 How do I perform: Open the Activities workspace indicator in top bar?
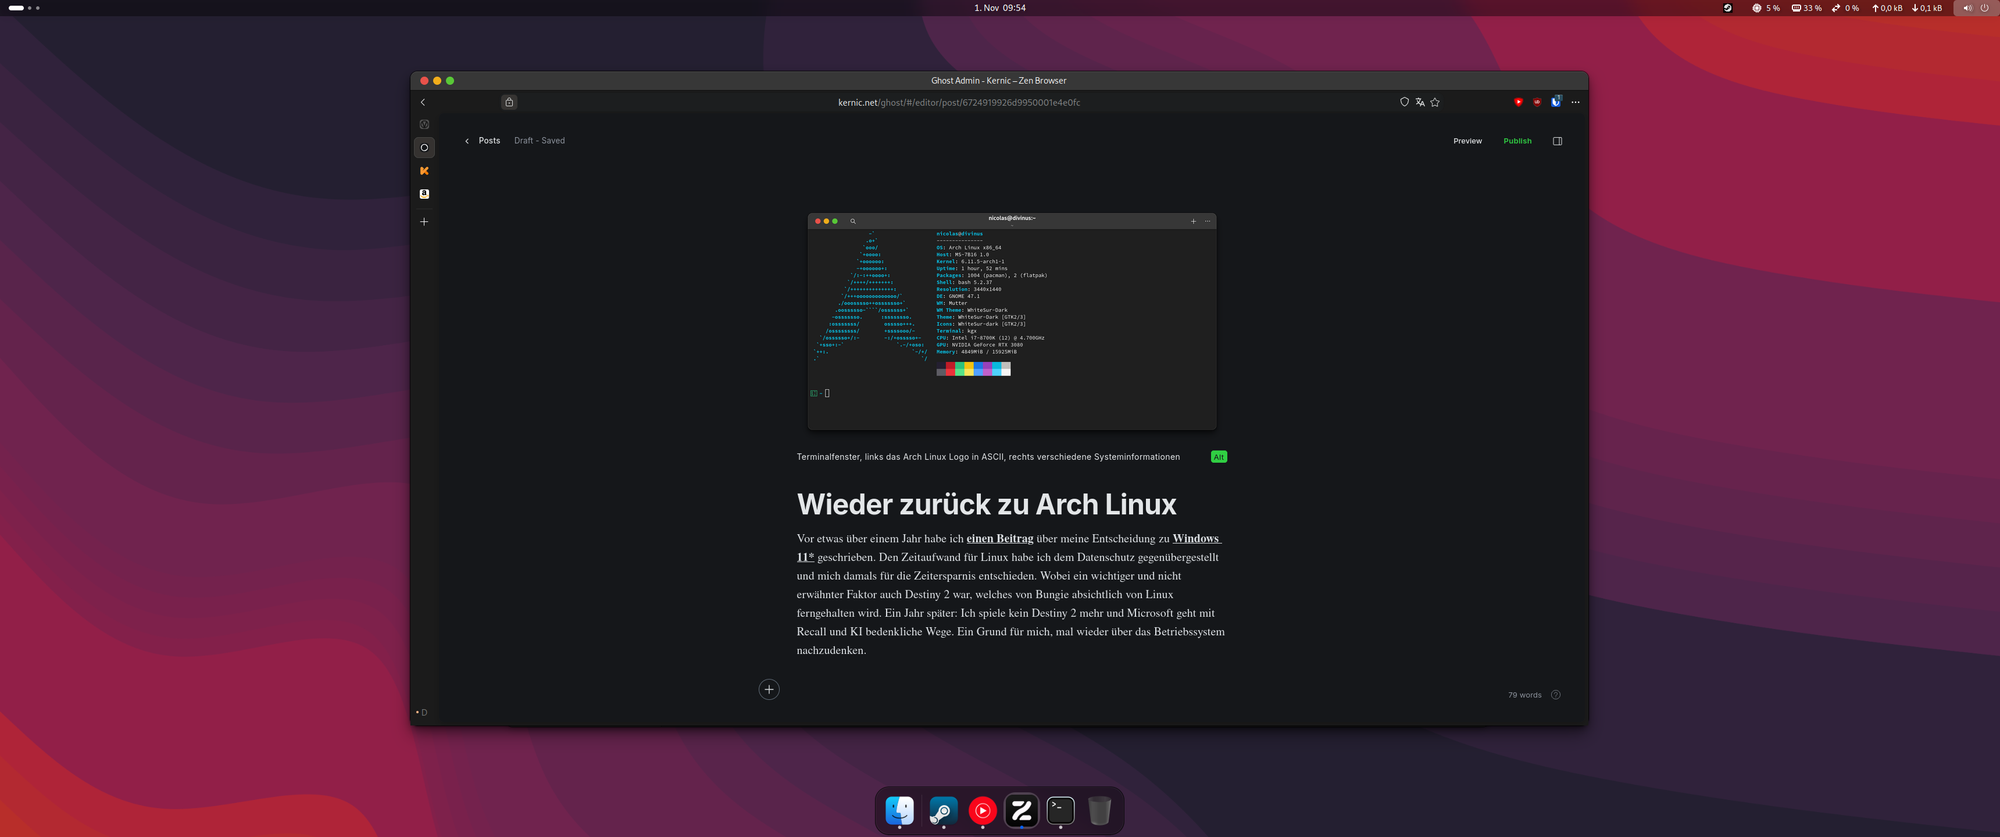(x=24, y=8)
